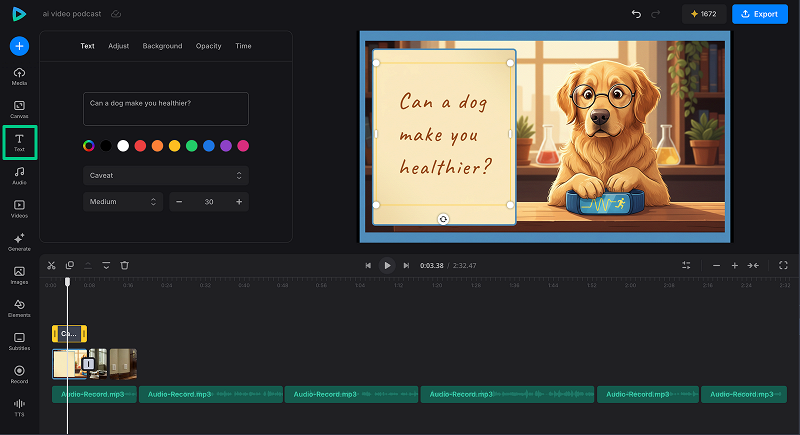The height and width of the screenshot is (435, 800).
Task: Open the Elements panel
Action: 19,308
